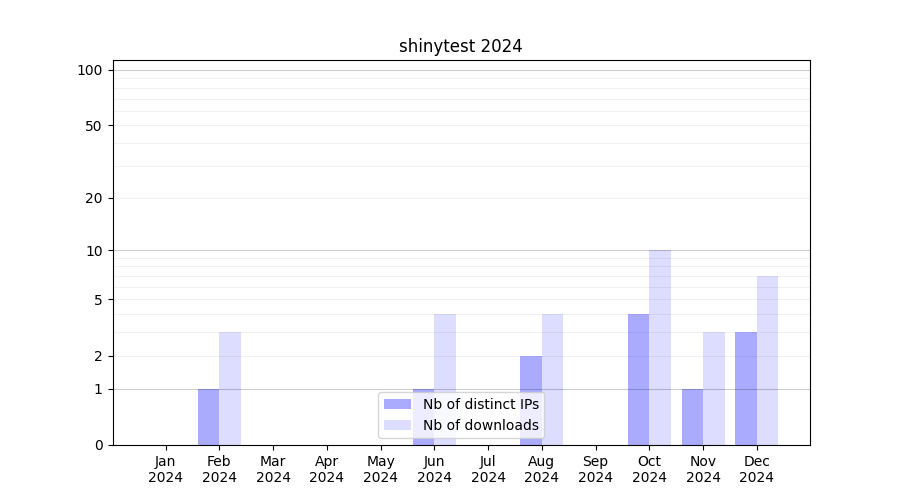
Task: Click the December downloads bar
Action: [x=767, y=360]
